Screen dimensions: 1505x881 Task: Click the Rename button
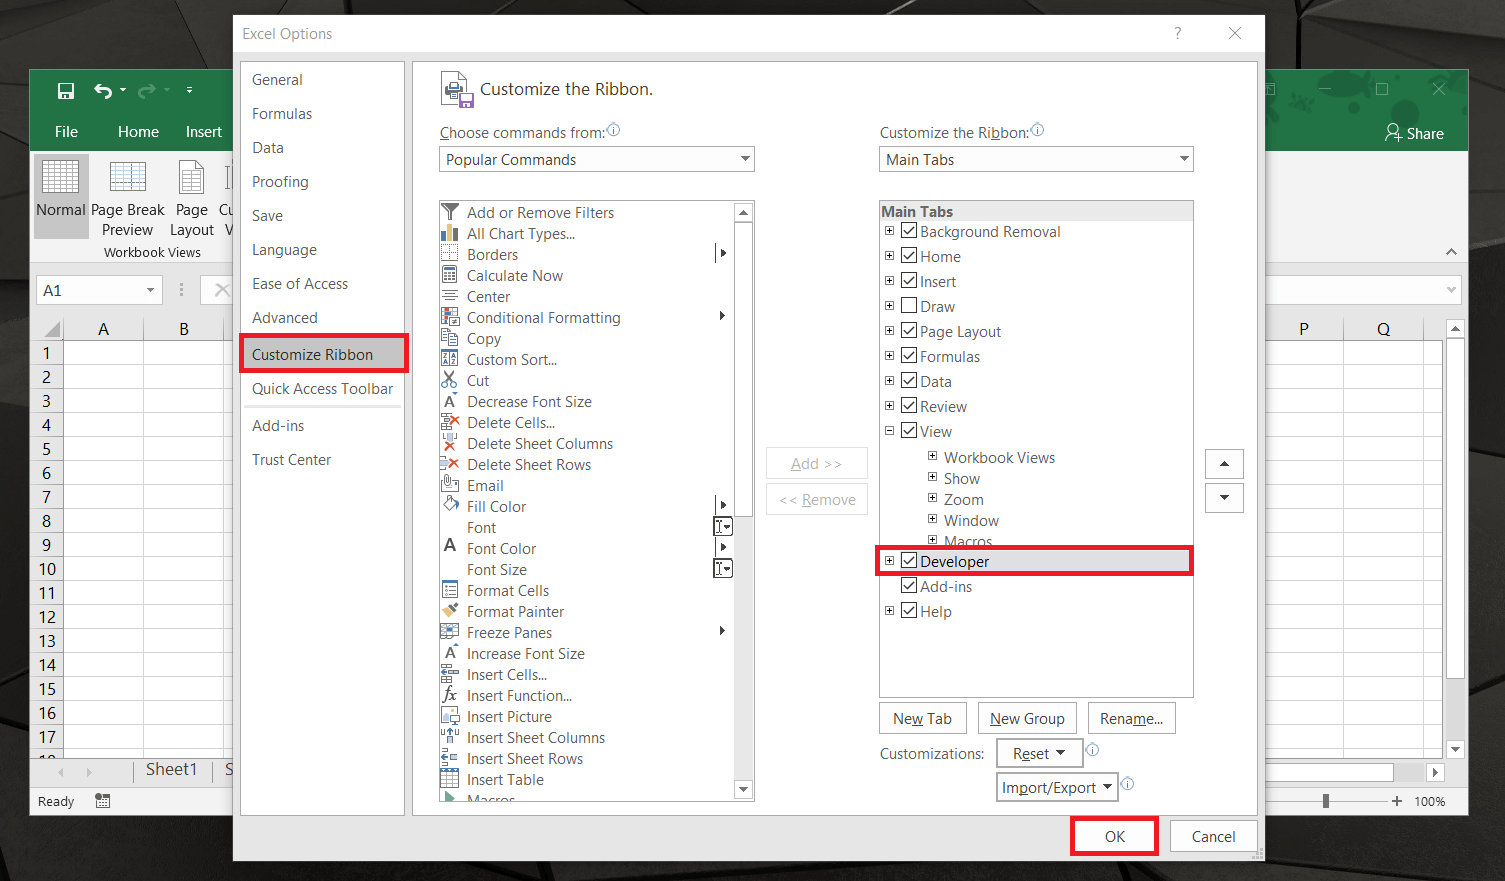[1131, 719]
